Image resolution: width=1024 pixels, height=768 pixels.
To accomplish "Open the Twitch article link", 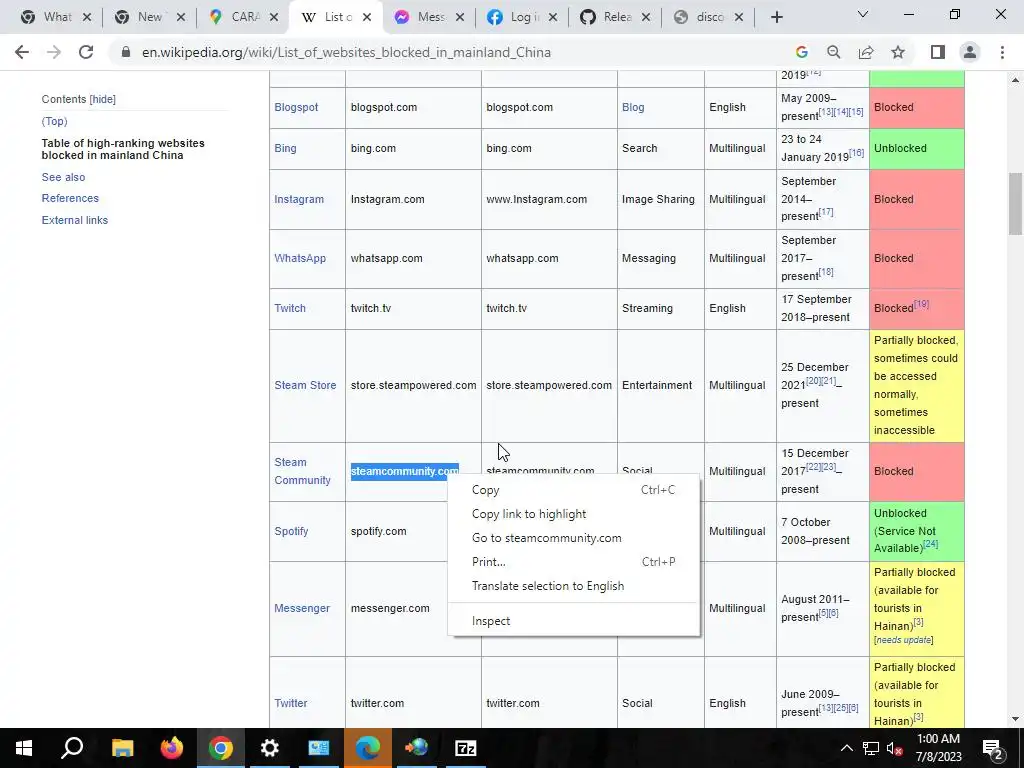I will pyautogui.click(x=290, y=308).
